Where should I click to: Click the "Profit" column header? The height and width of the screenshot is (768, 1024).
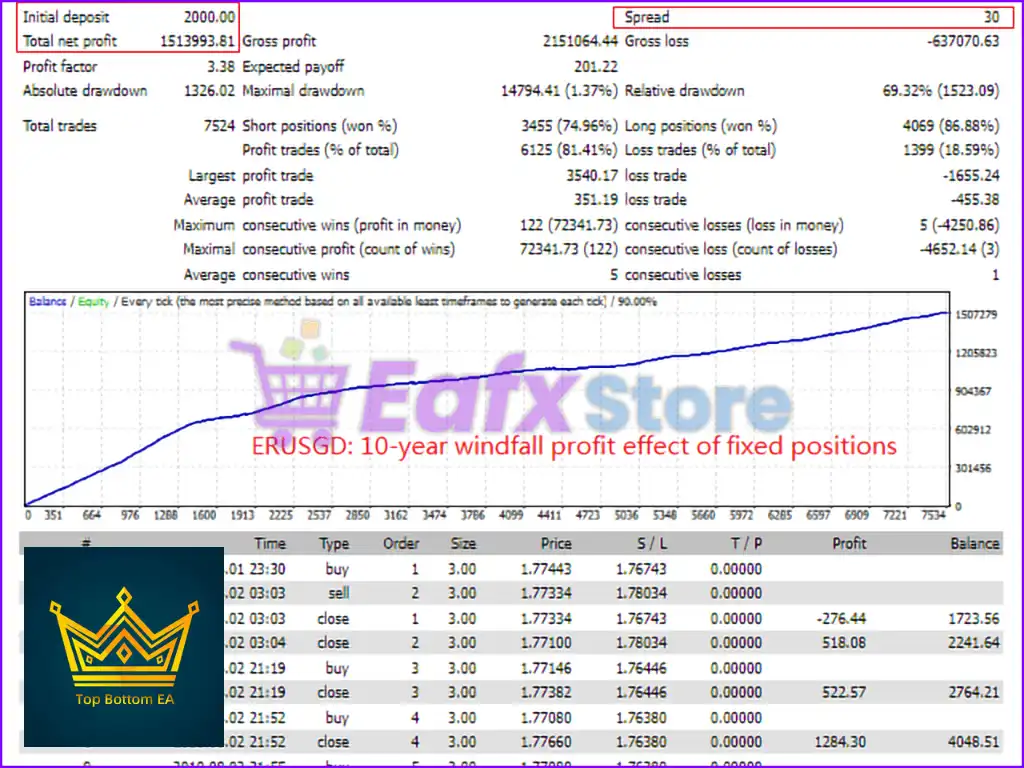pyautogui.click(x=849, y=543)
